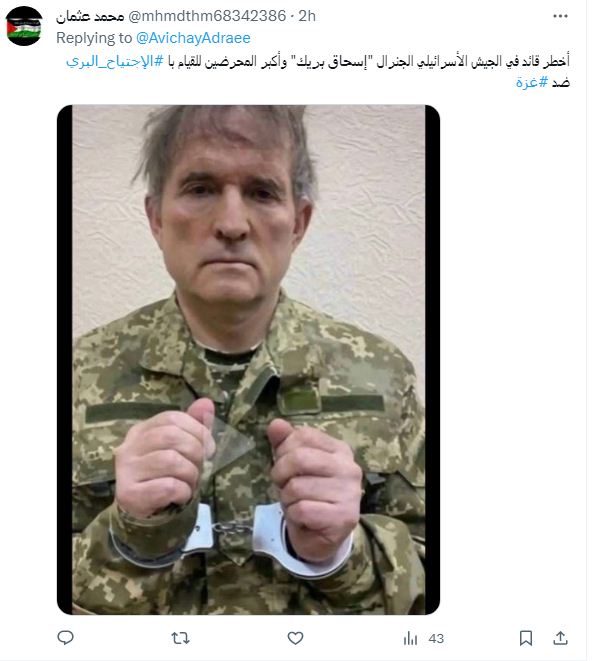Viewport: 609px width, 661px height.
Task: Open the hashtag #الإجتياح_البري
Action: pyautogui.click(x=115, y=61)
